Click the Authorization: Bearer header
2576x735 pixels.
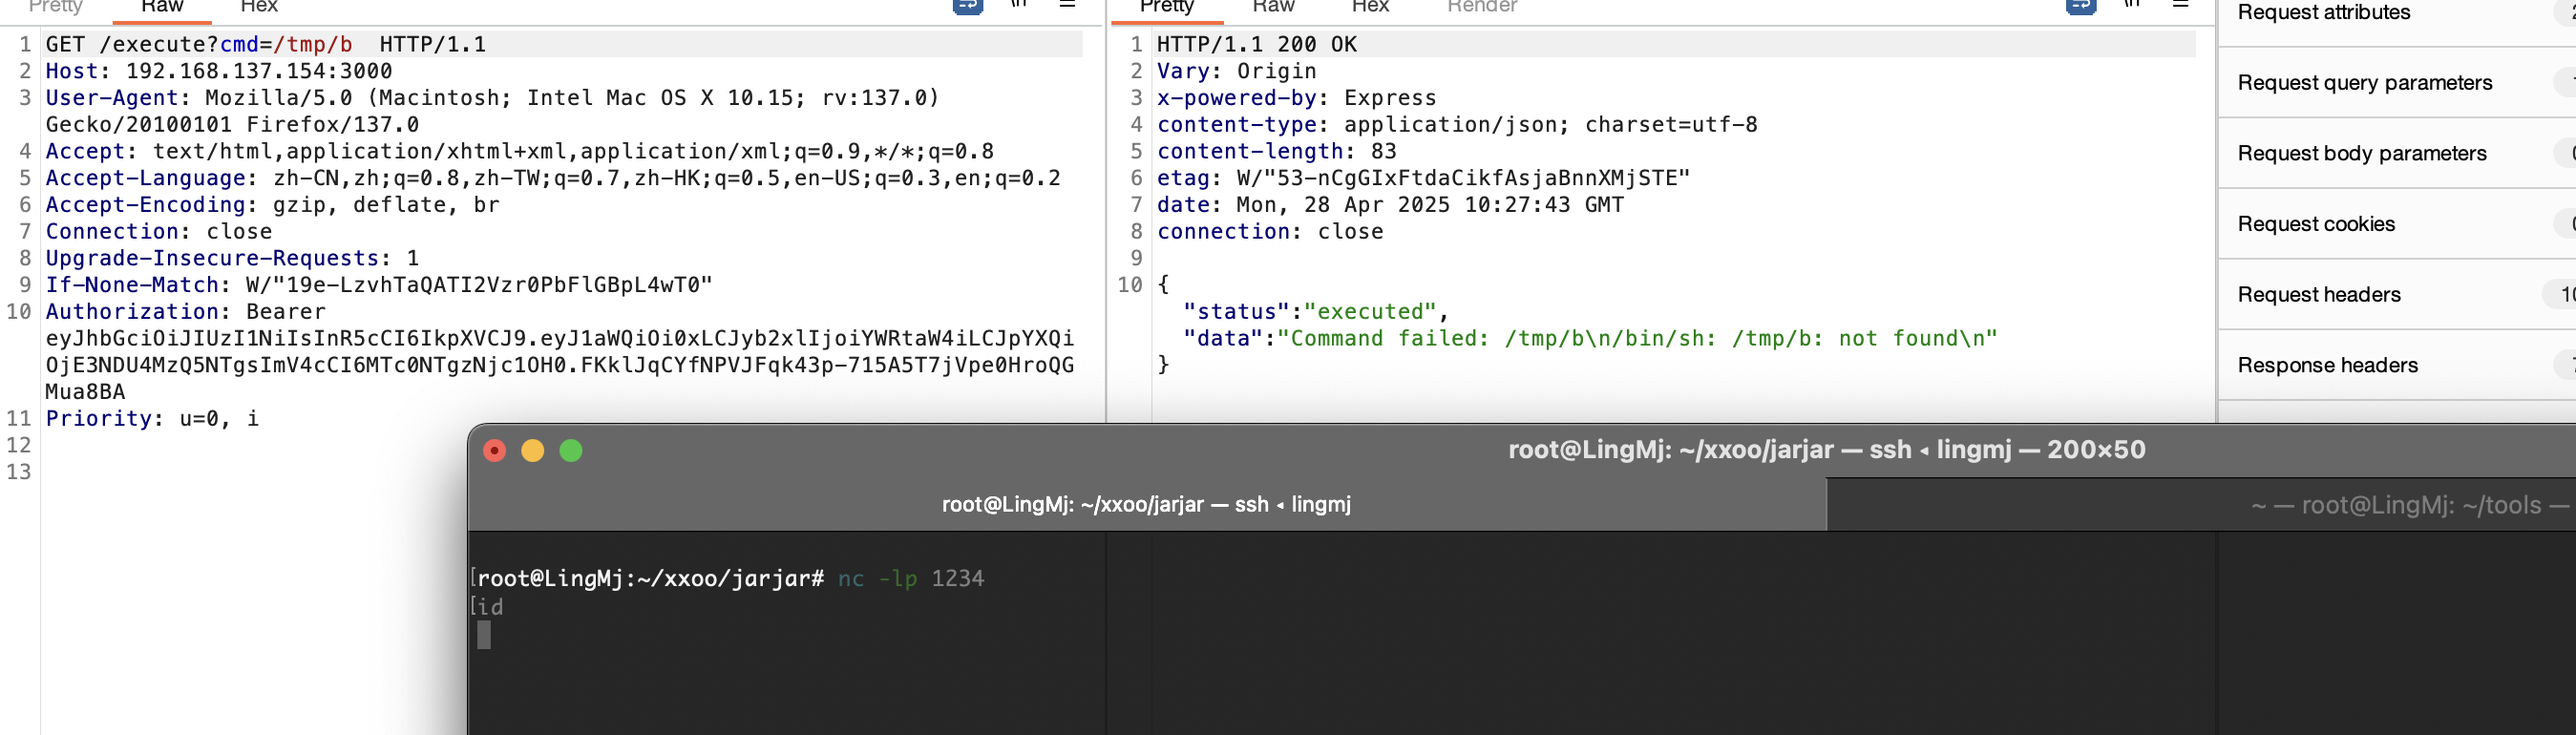tap(186, 312)
